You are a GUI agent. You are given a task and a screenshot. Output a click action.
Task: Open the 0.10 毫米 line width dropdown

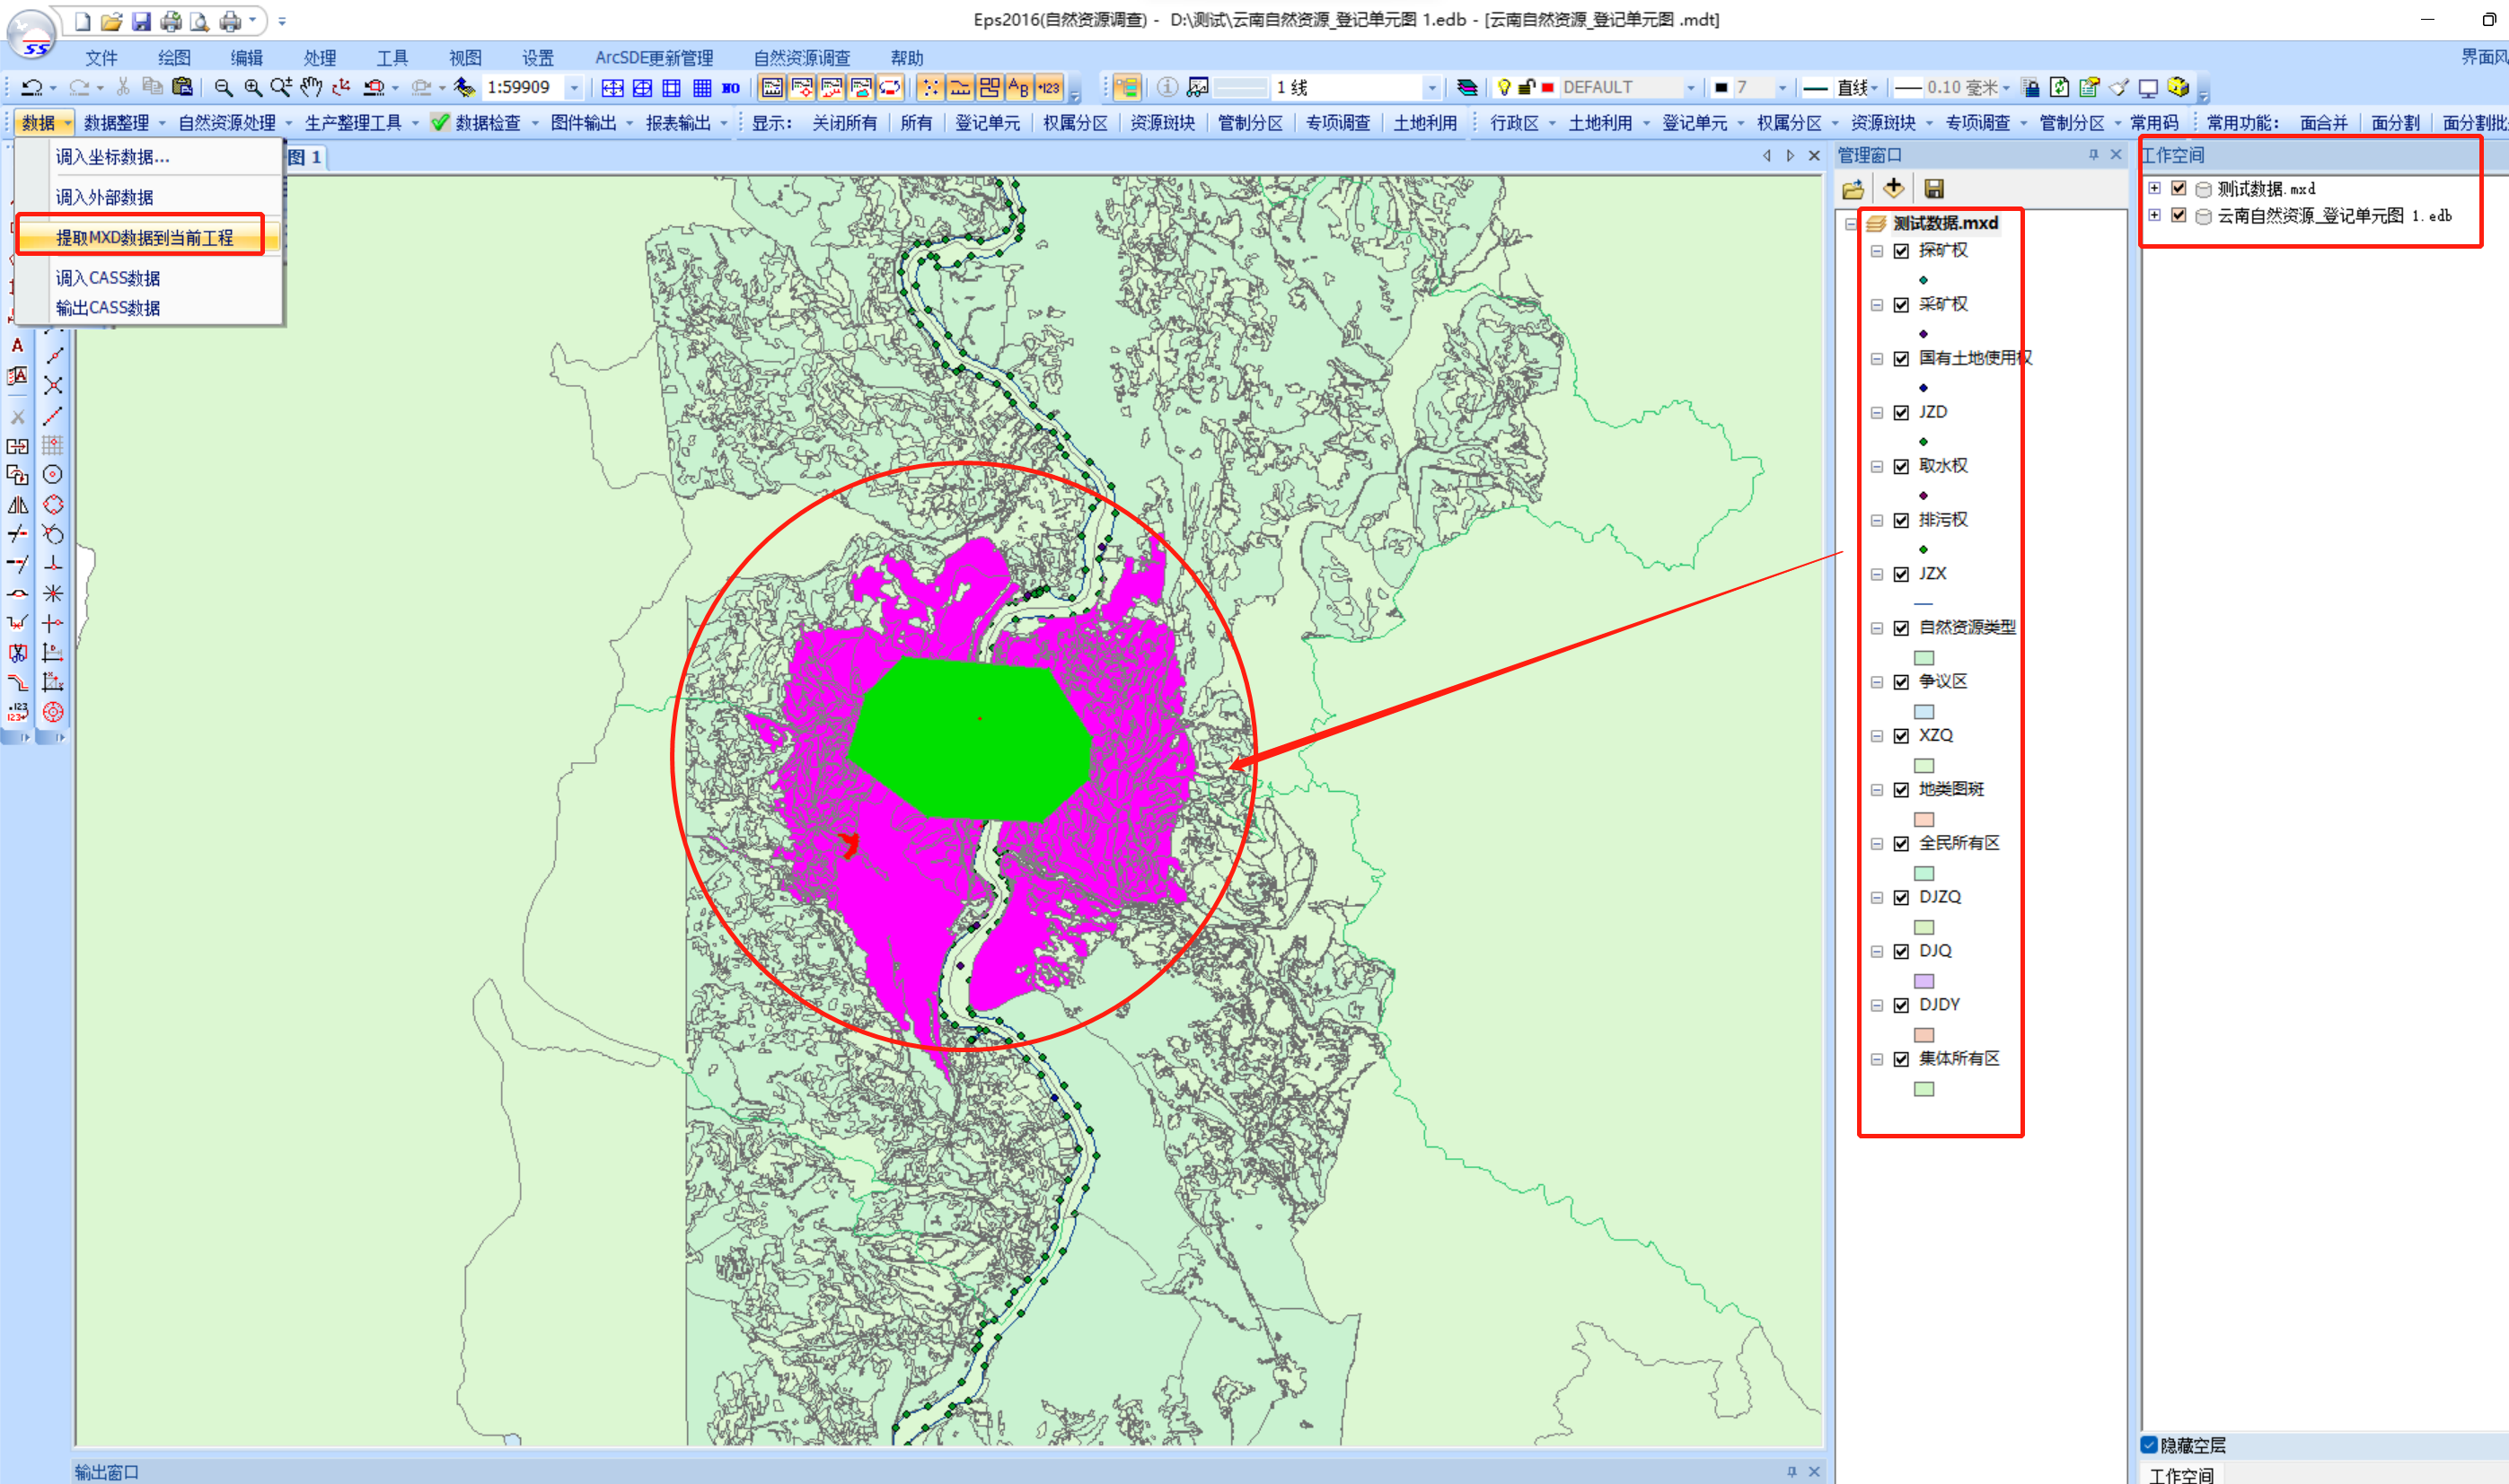coord(2006,88)
